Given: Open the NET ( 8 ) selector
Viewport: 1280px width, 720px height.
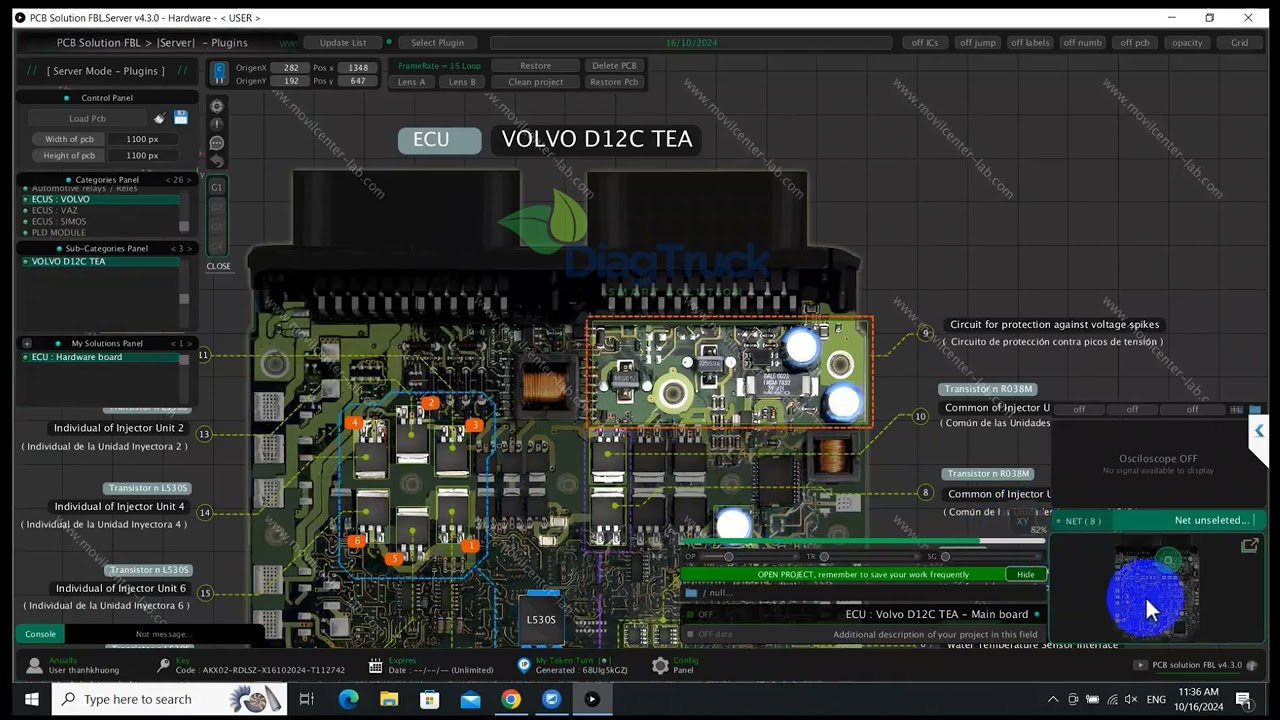Looking at the screenshot, I should pyautogui.click(x=1083, y=521).
